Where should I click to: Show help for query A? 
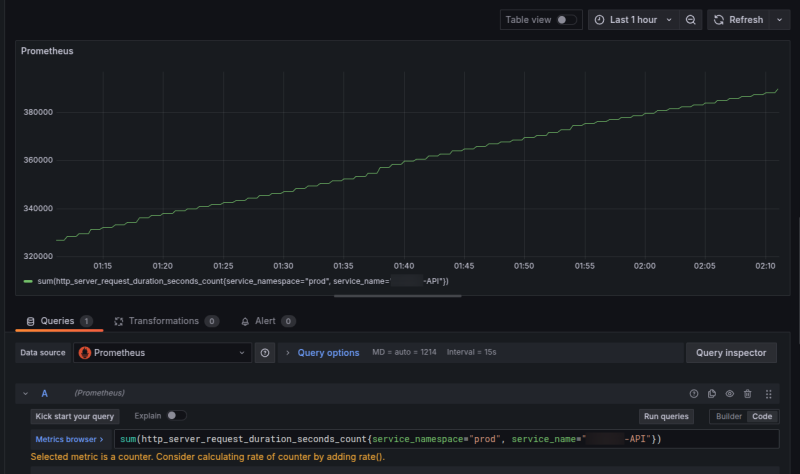[694, 394]
